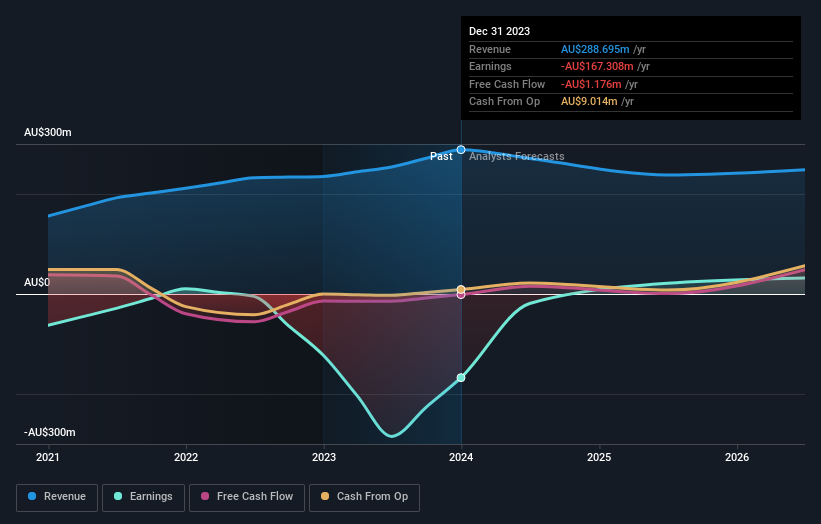The width and height of the screenshot is (821, 524).
Task: Click the teal Earnings data point at 2024
Action: 461,377
